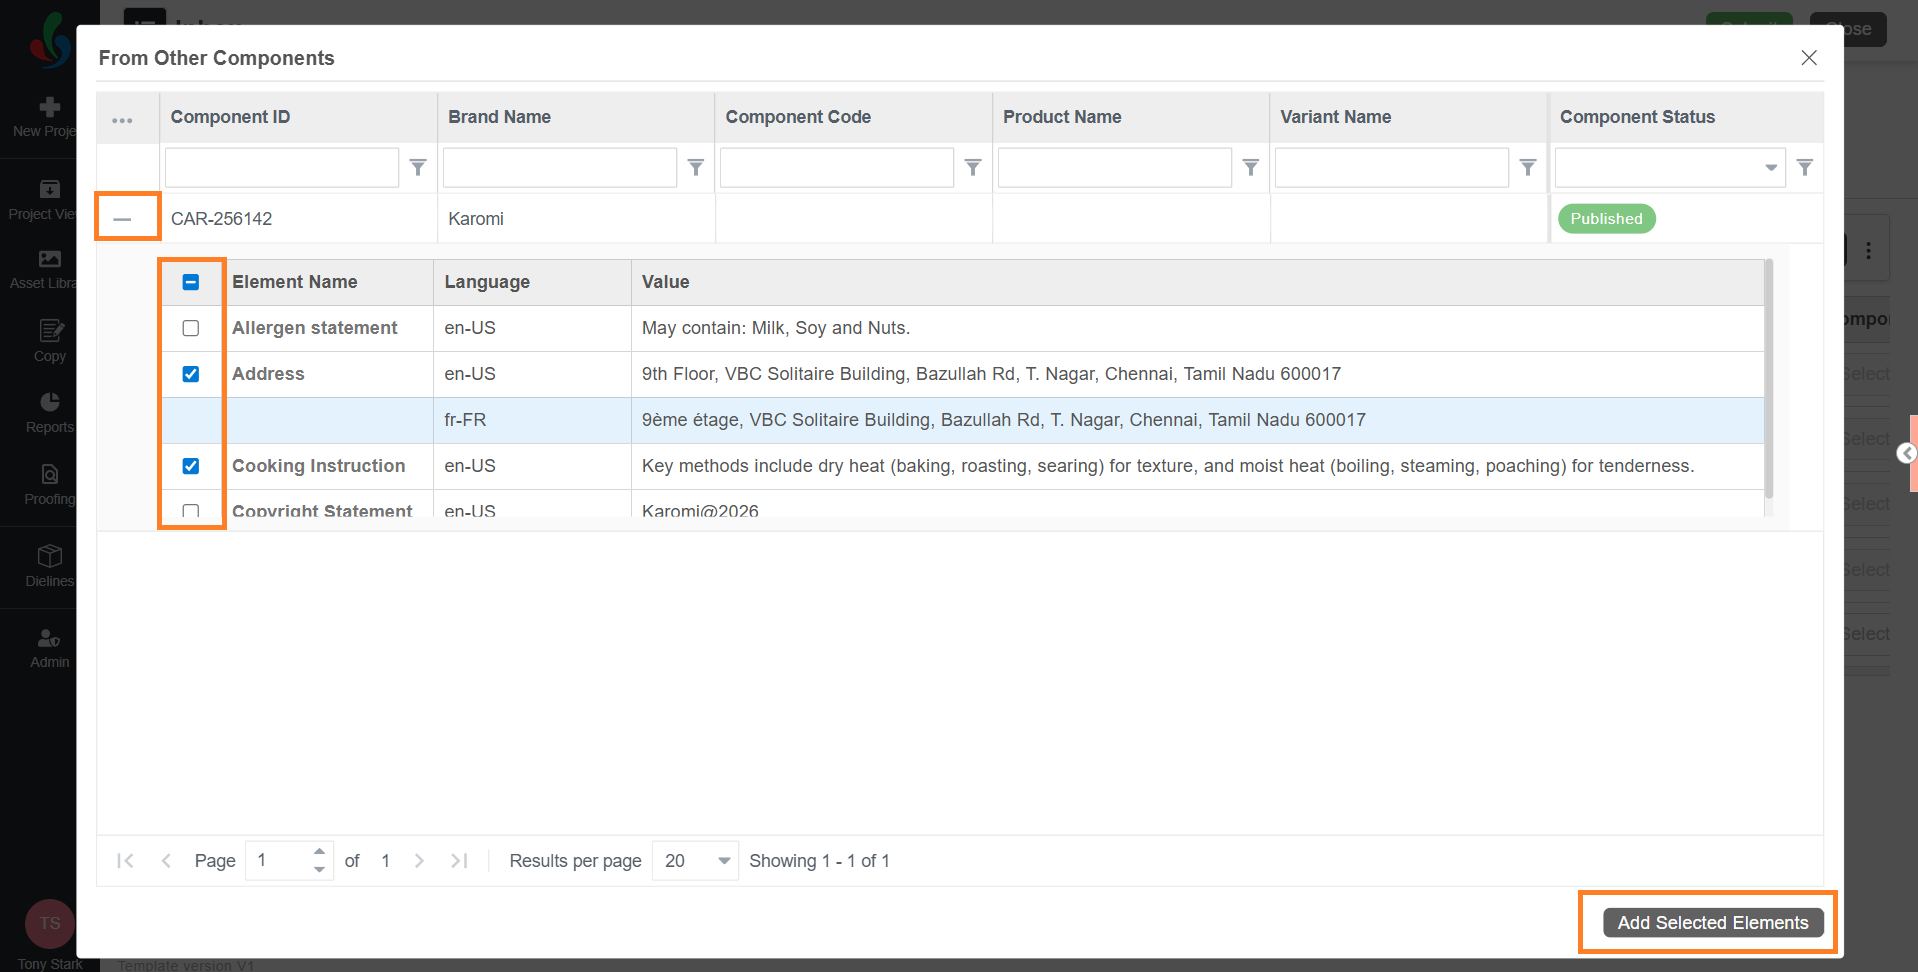Close the From Other Components dialog
The width and height of the screenshot is (1918, 972).
pyautogui.click(x=1808, y=58)
